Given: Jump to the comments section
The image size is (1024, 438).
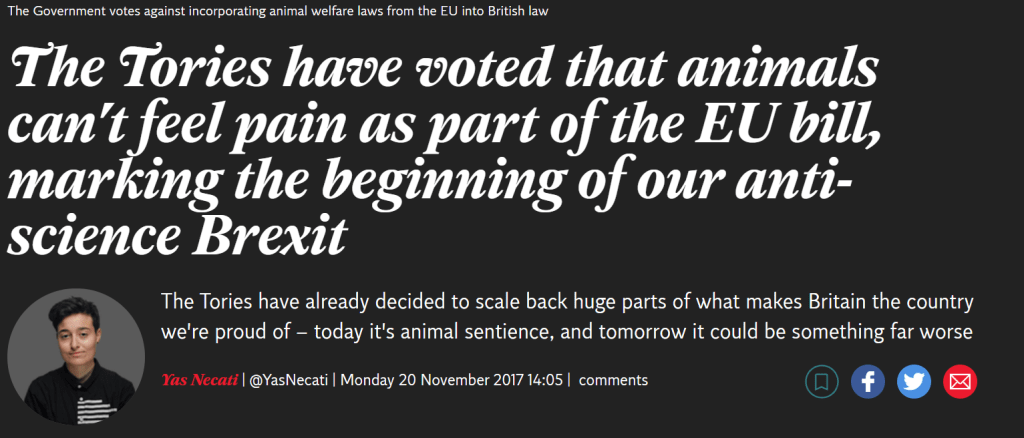Looking at the screenshot, I should coord(613,380).
